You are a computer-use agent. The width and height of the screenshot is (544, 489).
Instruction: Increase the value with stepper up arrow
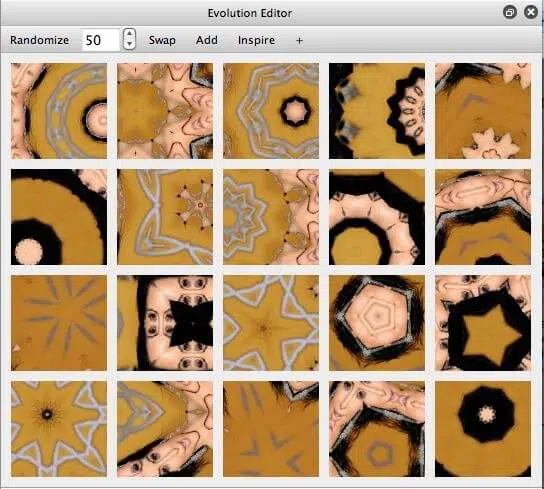pos(129,34)
